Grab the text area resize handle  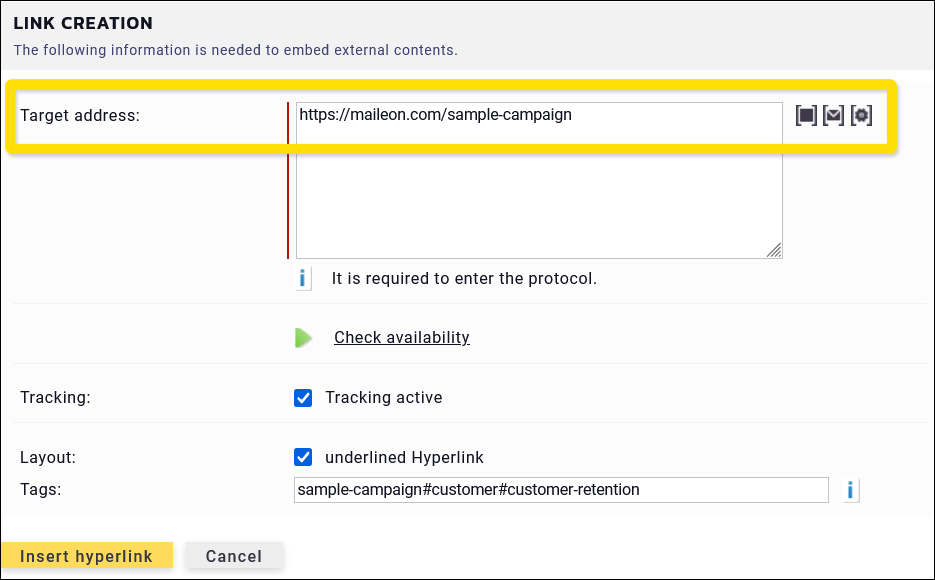(774, 251)
